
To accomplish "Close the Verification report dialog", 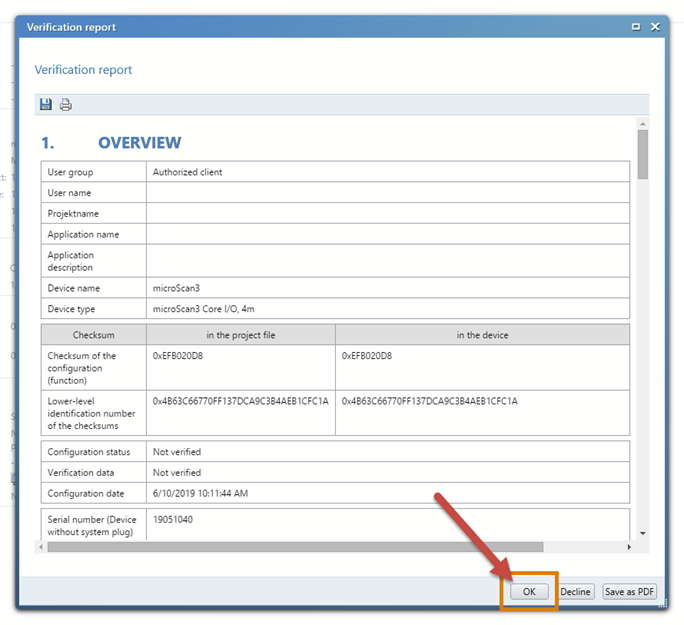I will [x=655, y=27].
